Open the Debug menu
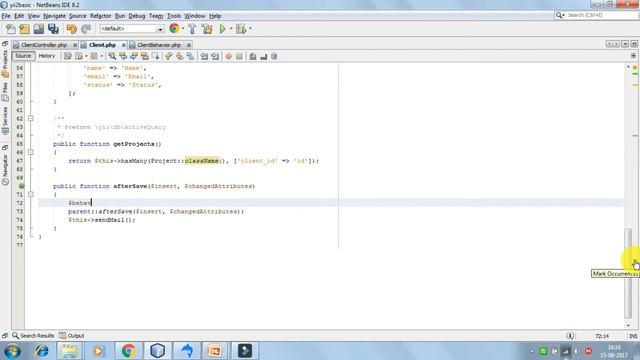This screenshot has height=360, width=640. (137, 16)
